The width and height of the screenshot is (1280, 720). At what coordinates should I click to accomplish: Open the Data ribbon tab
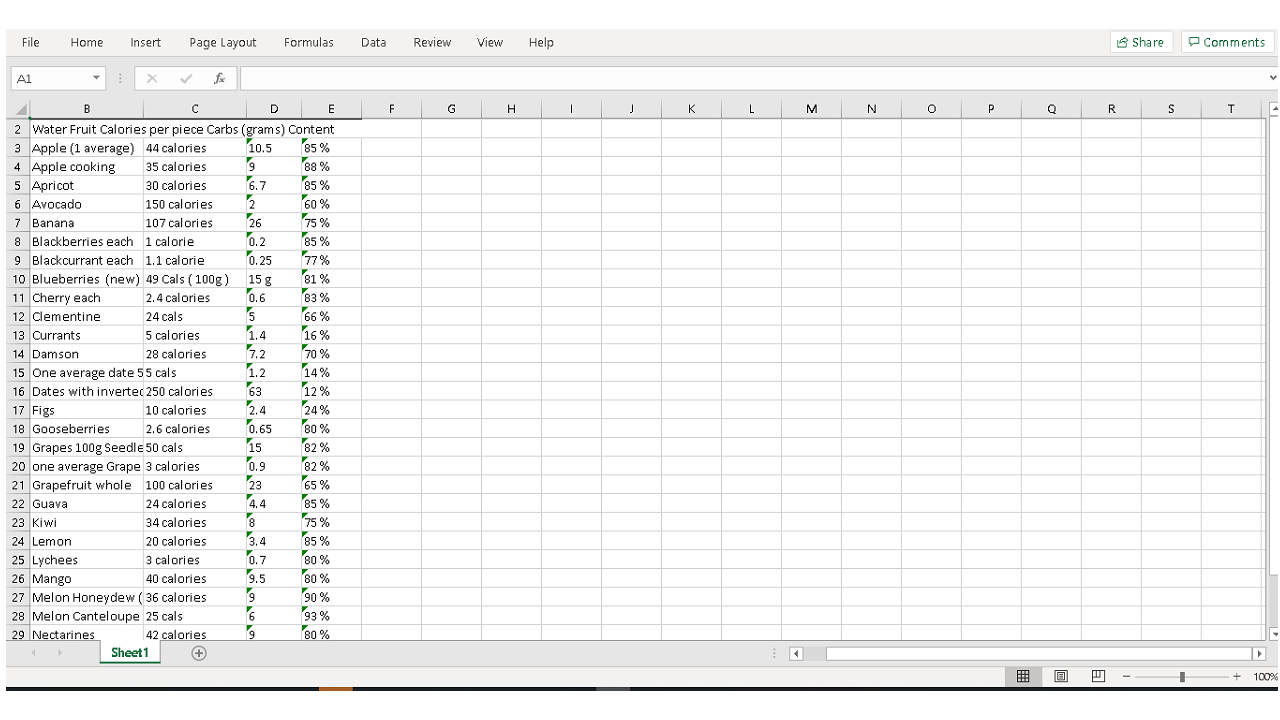pyautogui.click(x=374, y=42)
